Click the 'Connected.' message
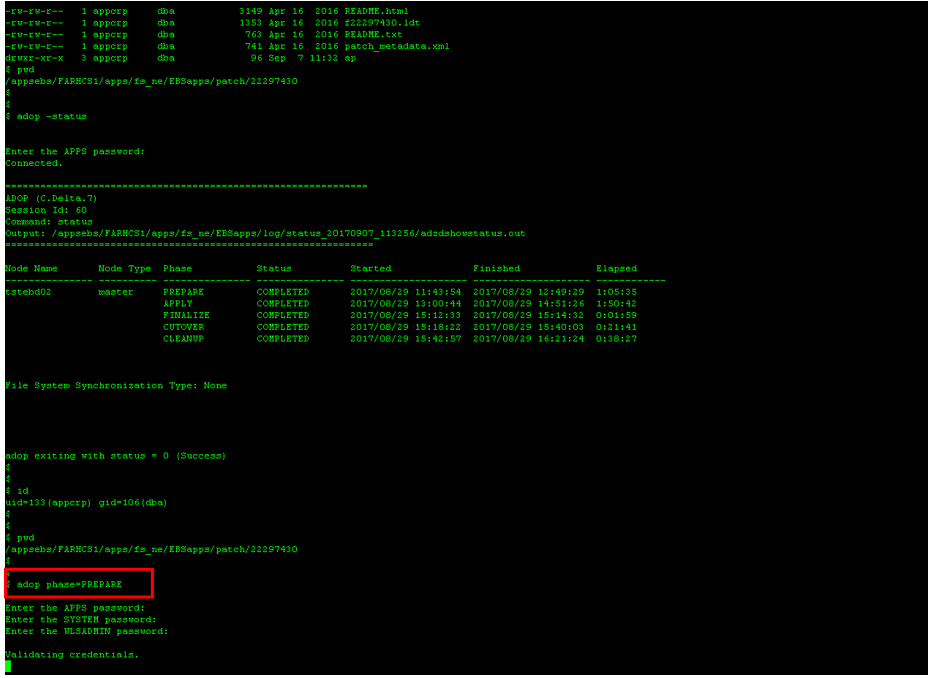The width and height of the screenshot is (931, 678). (x=34, y=163)
